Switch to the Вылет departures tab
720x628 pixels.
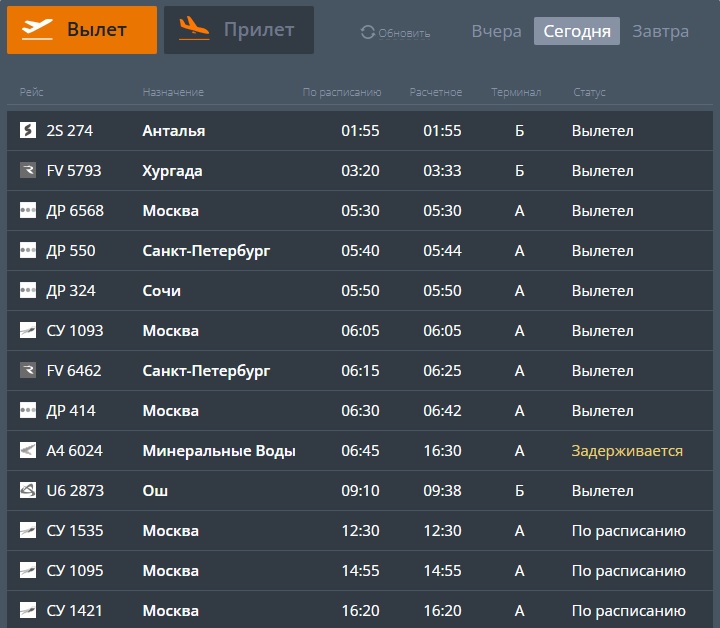click(x=82, y=30)
